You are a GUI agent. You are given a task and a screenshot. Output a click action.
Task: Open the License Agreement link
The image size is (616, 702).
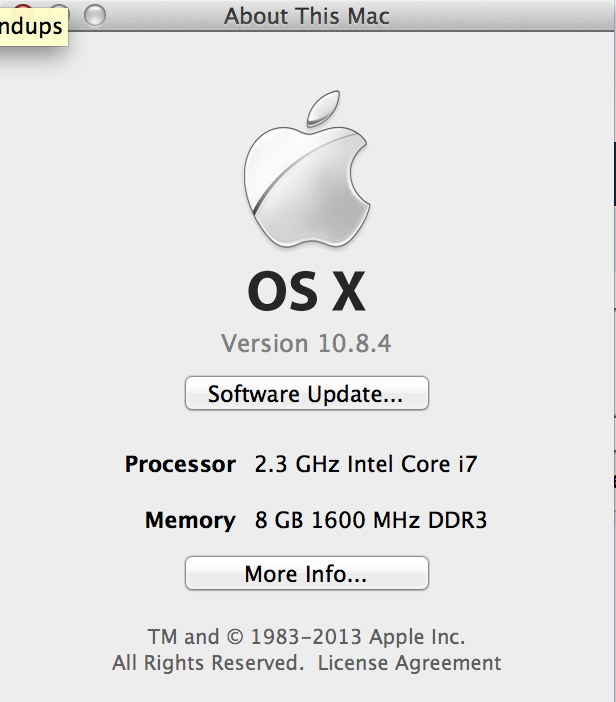coord(409,663)
